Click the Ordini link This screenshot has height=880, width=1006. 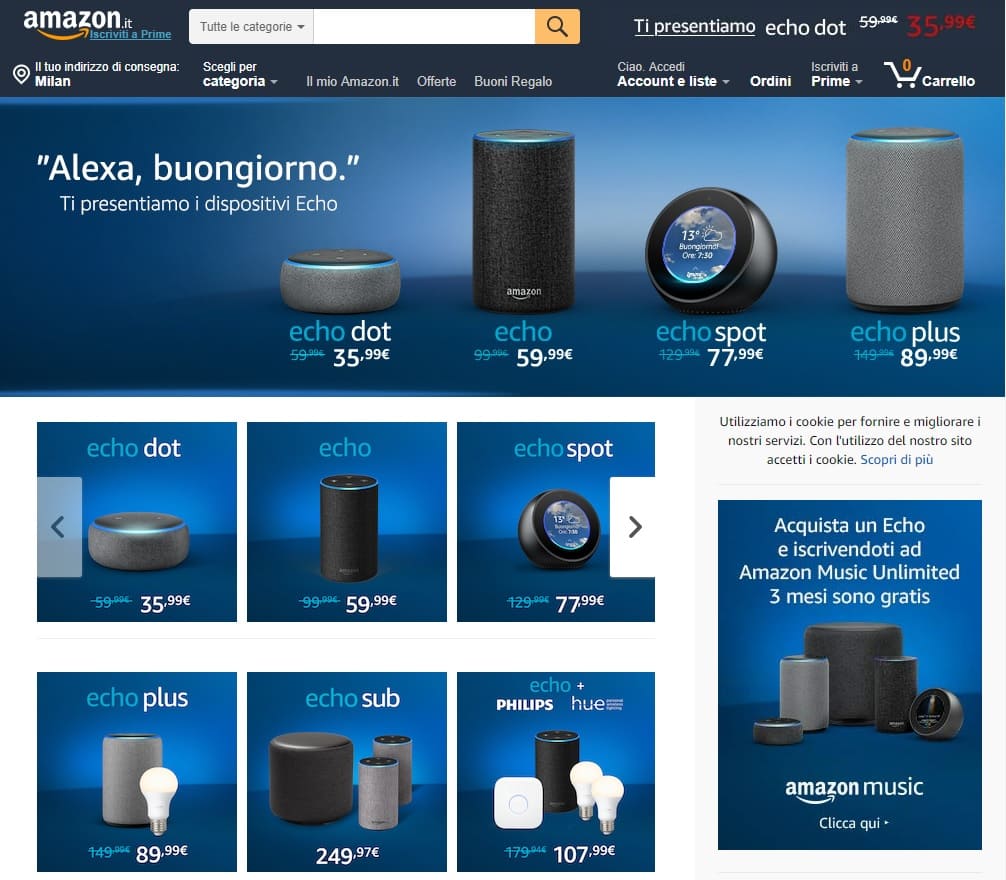(x=770, y=81)
